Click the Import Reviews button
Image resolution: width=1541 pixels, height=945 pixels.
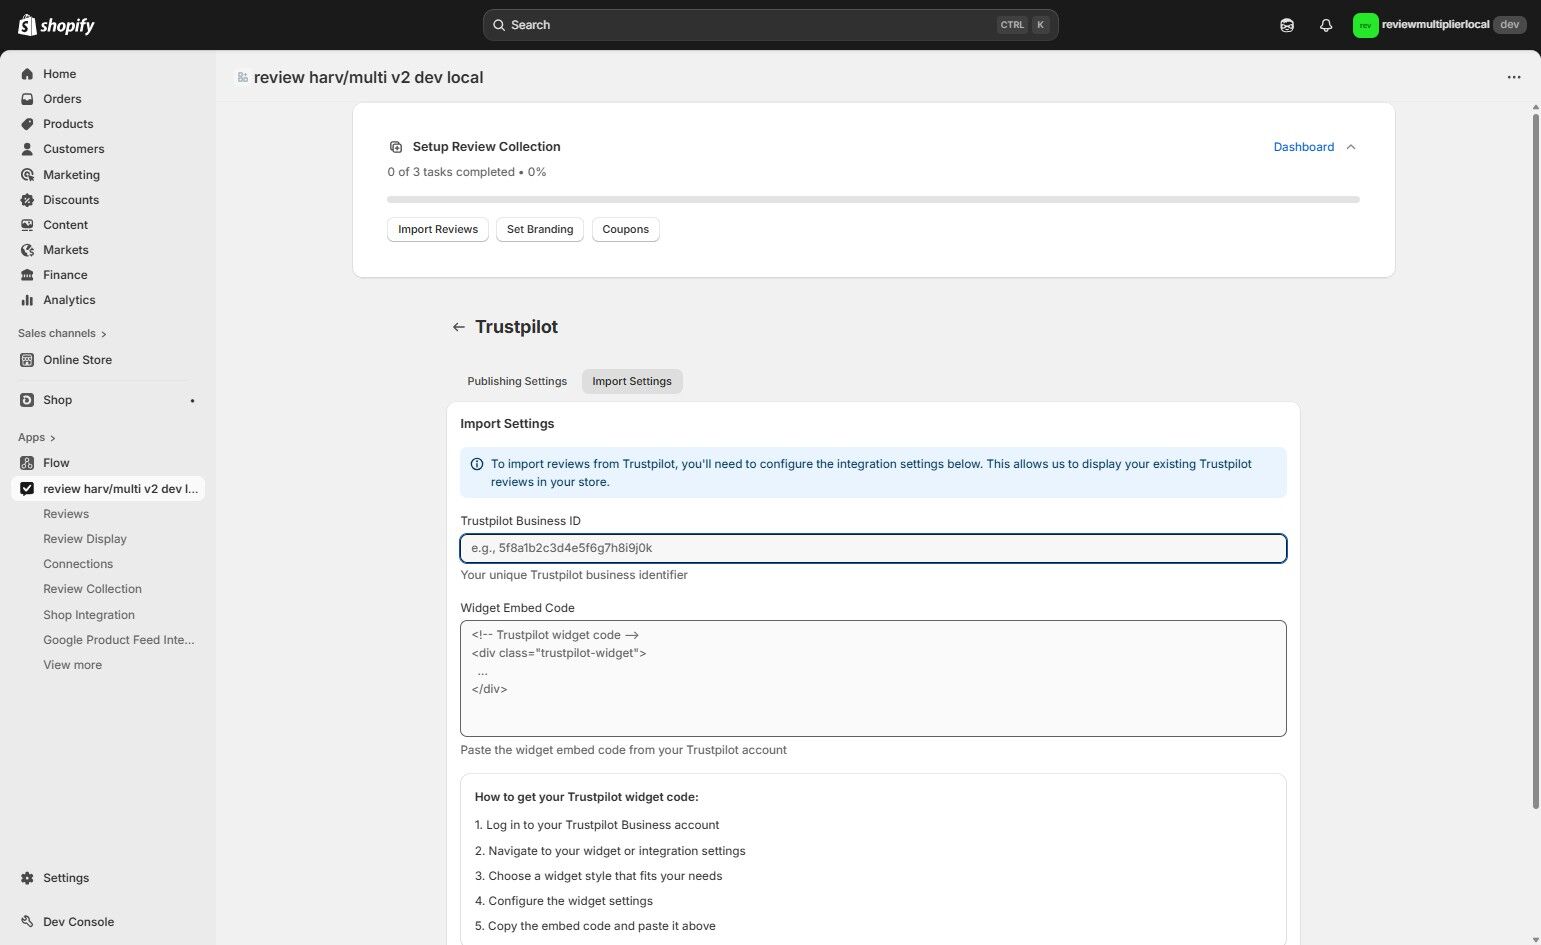pyautogui.click(x=437, y=229)
